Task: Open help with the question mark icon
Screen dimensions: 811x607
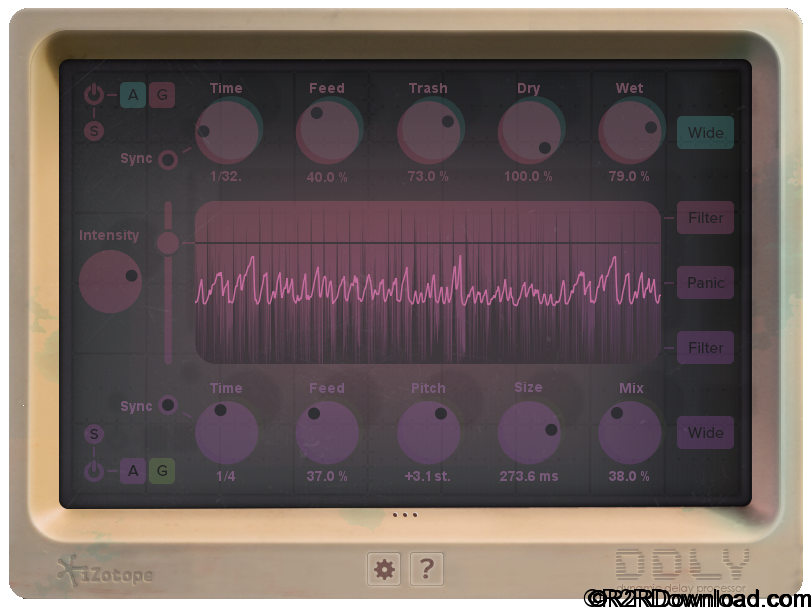Action: pos(426,569)
